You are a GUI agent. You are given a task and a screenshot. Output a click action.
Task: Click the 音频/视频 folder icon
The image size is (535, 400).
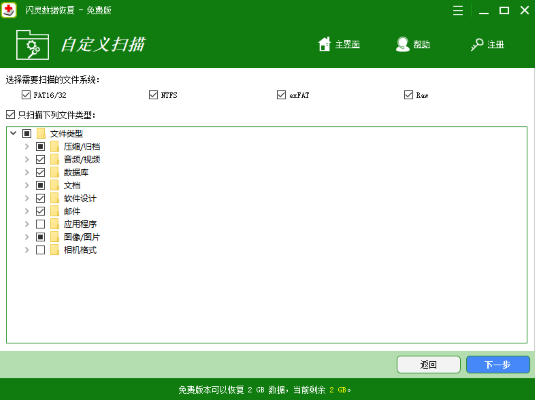(x=55, y=159)
